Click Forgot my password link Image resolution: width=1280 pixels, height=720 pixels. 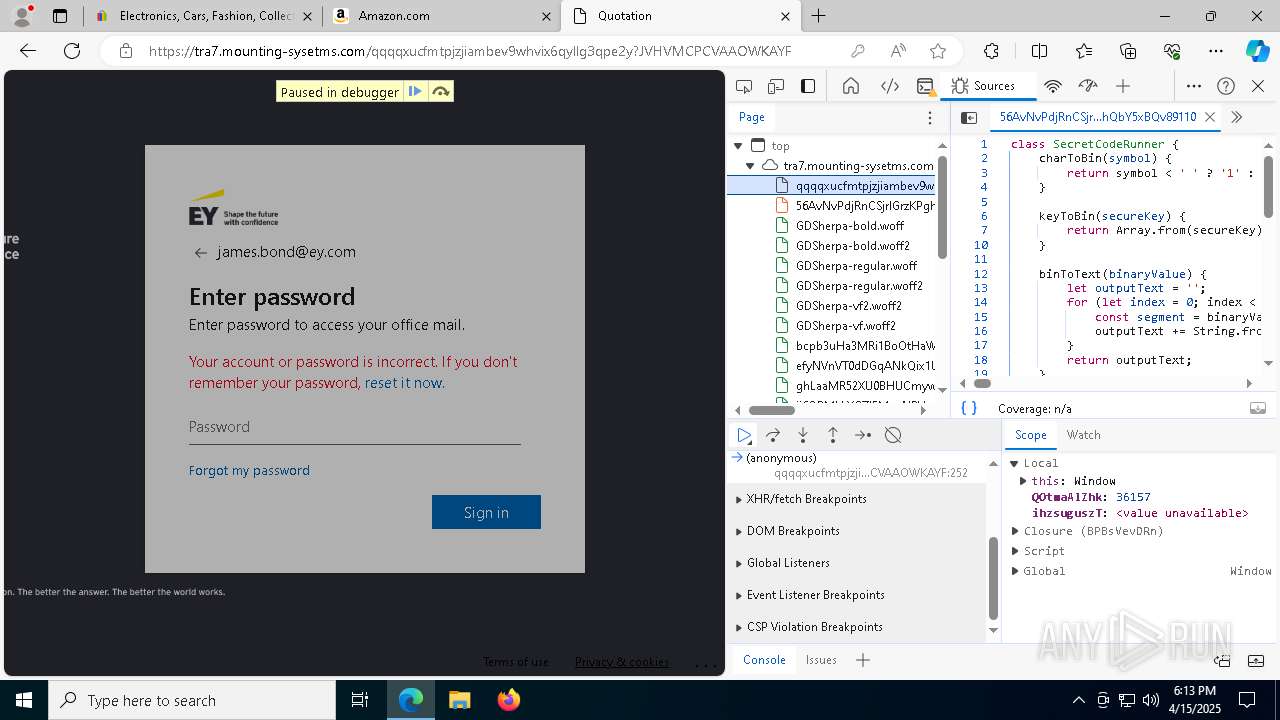(249, 470)
